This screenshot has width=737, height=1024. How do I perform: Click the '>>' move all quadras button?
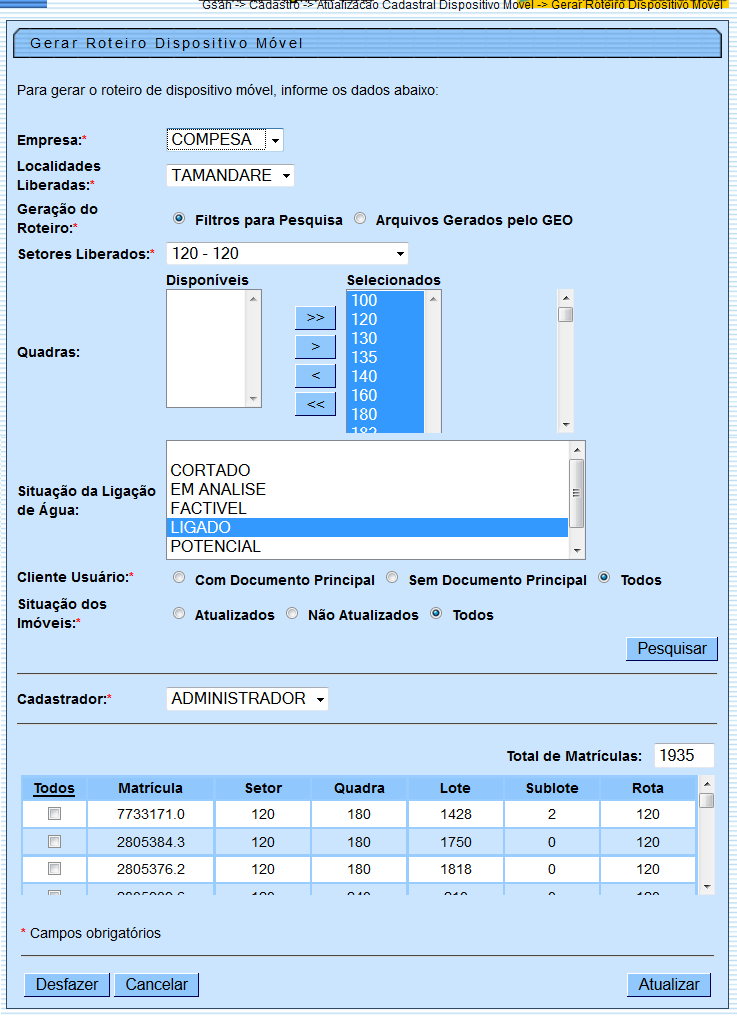[x=315, y=318]
